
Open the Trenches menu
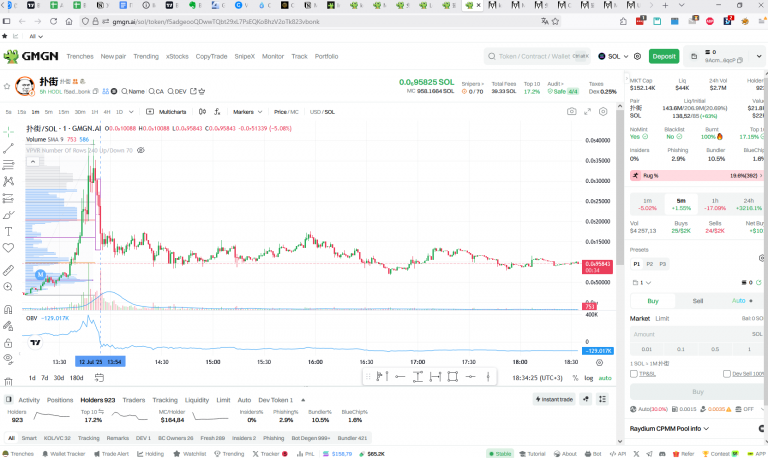(x=80, y=56)
